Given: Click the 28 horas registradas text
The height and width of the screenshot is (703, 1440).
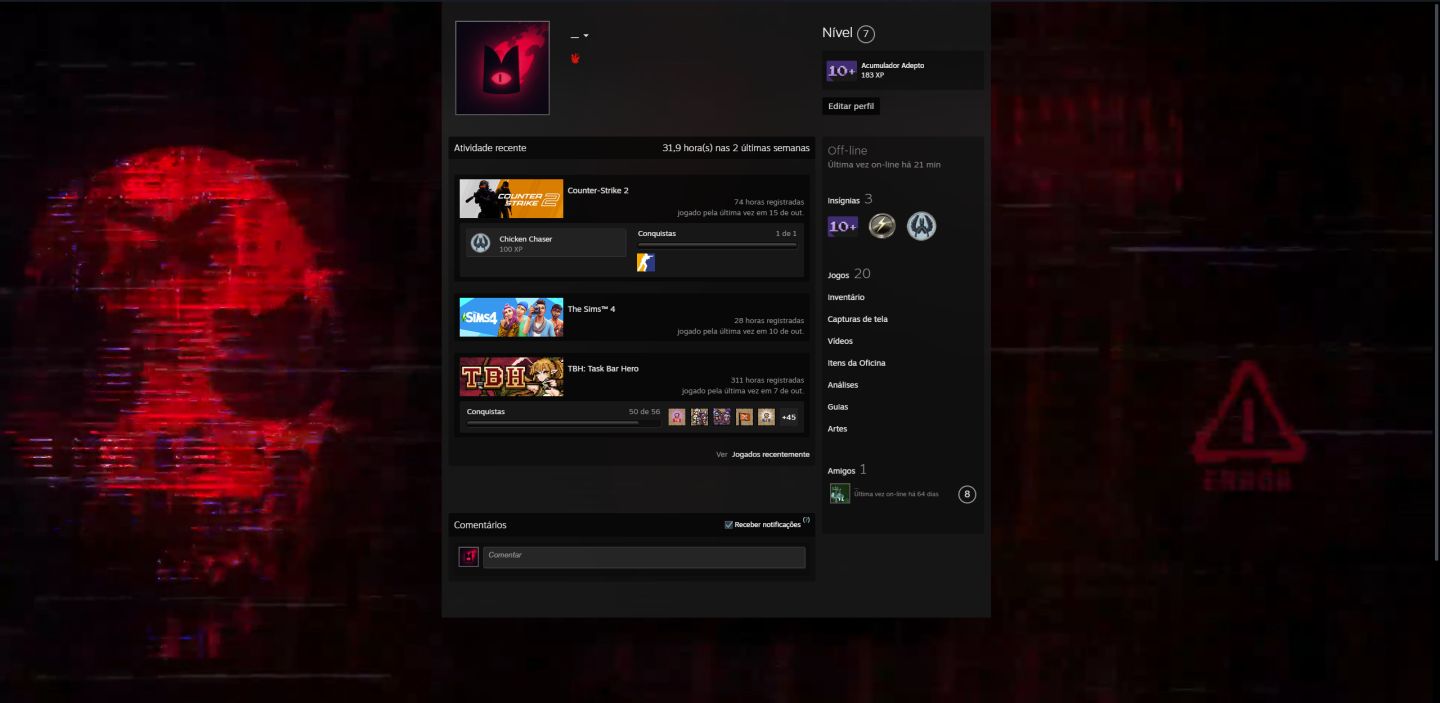Looking at the screenshot, I should point(769,321).
